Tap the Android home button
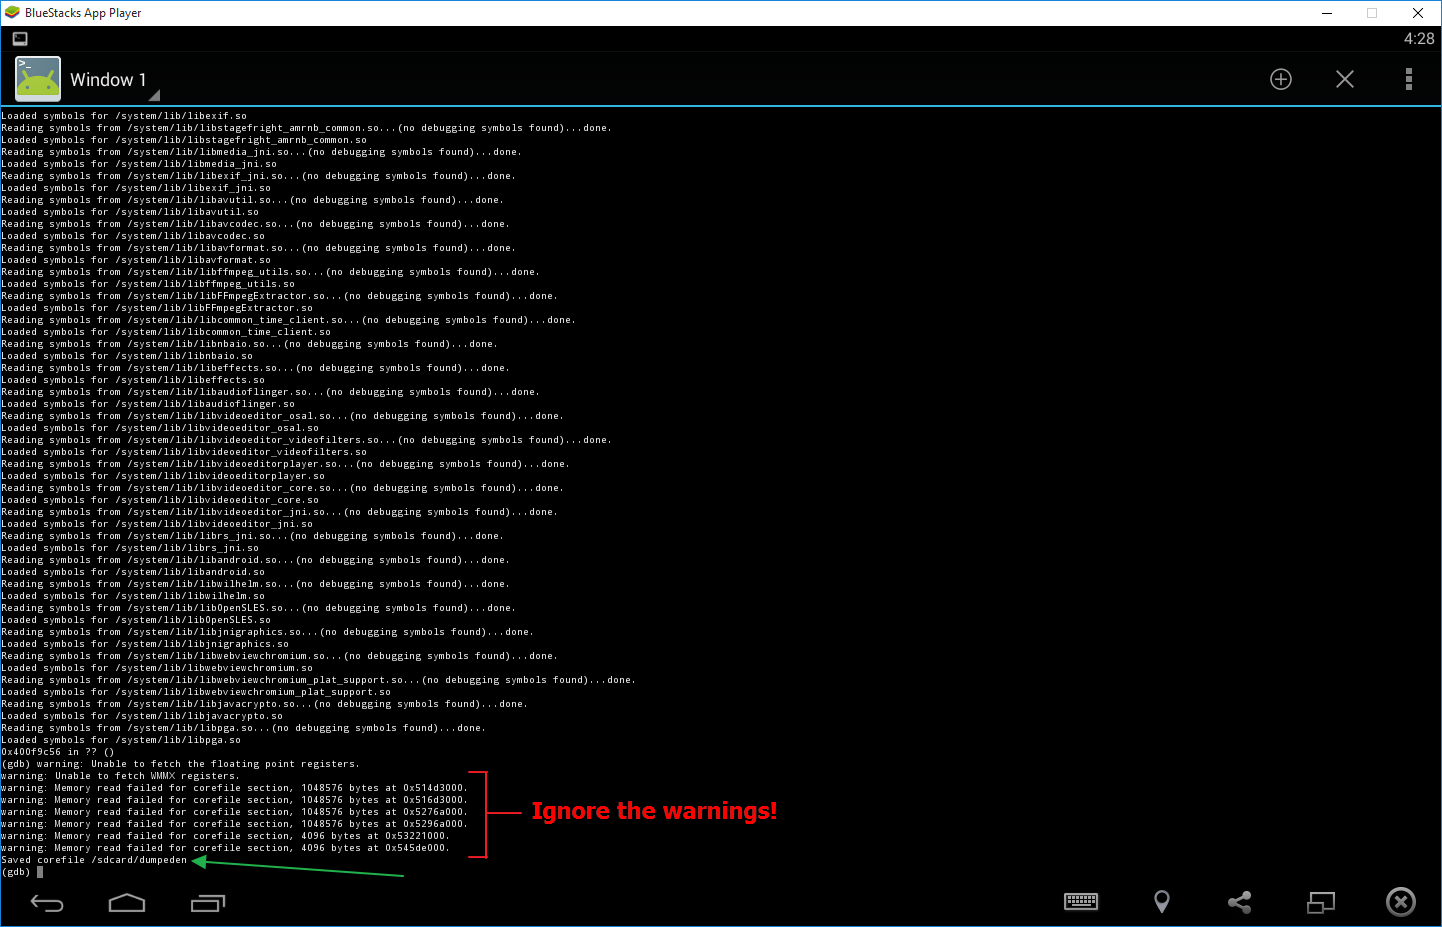The height and width of the screenshot is (927, 1442). pos(127,904)
